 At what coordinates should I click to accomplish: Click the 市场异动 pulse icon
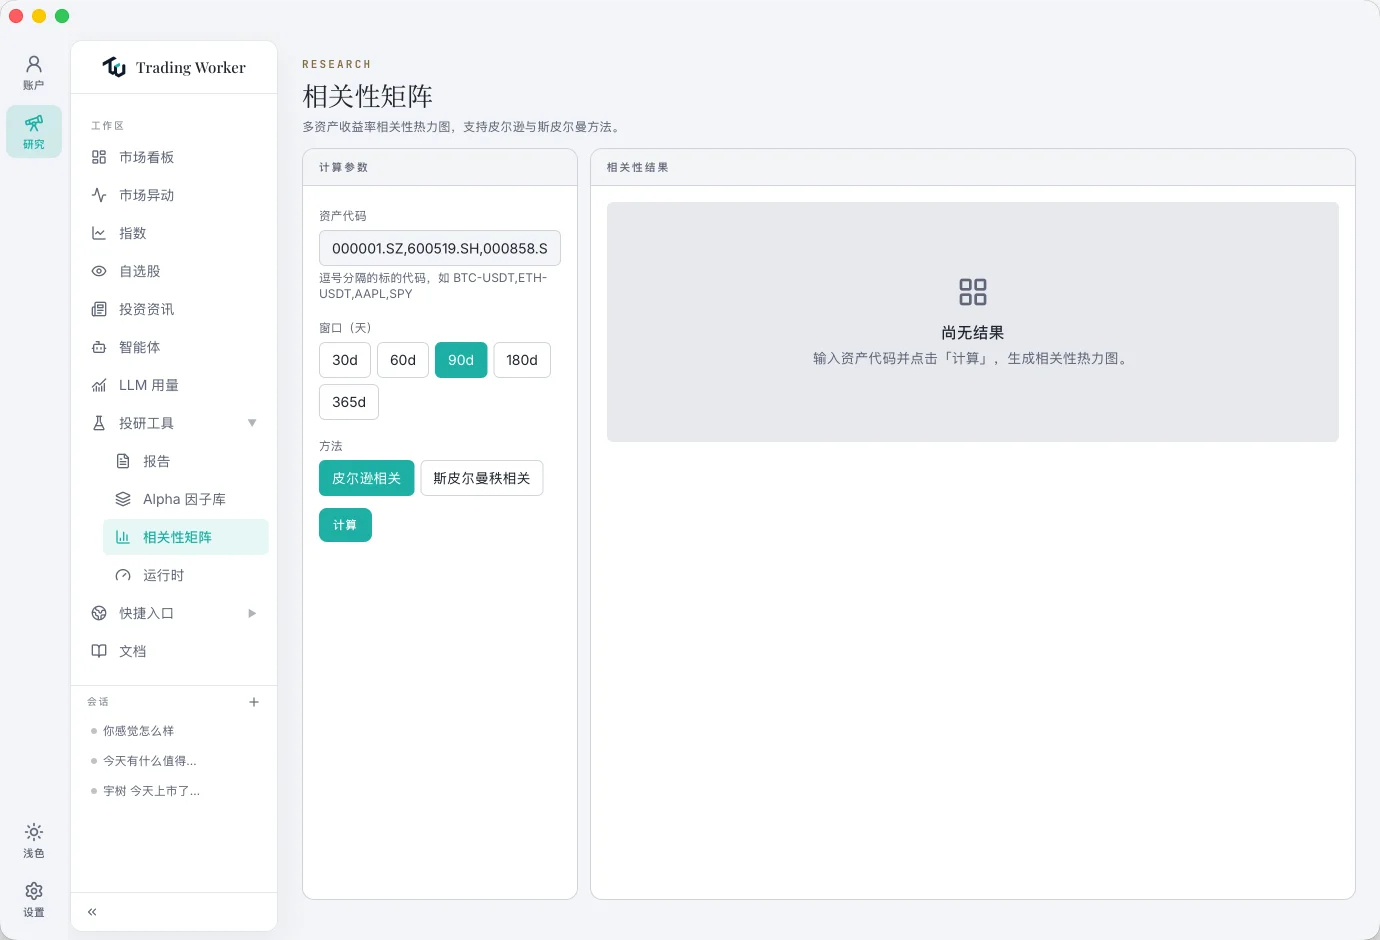(99, 195)
